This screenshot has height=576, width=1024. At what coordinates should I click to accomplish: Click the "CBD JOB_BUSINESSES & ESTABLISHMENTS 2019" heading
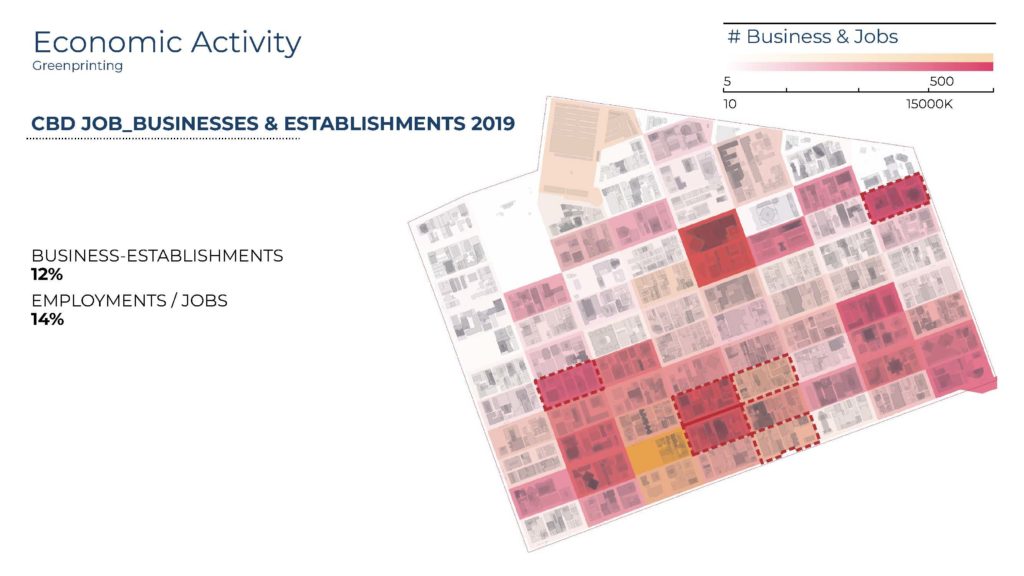coord(273,123)
